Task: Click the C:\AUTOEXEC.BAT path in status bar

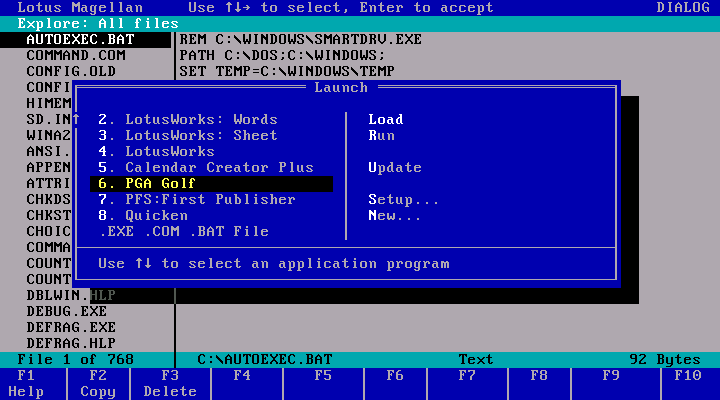Action: click(264, 360)
